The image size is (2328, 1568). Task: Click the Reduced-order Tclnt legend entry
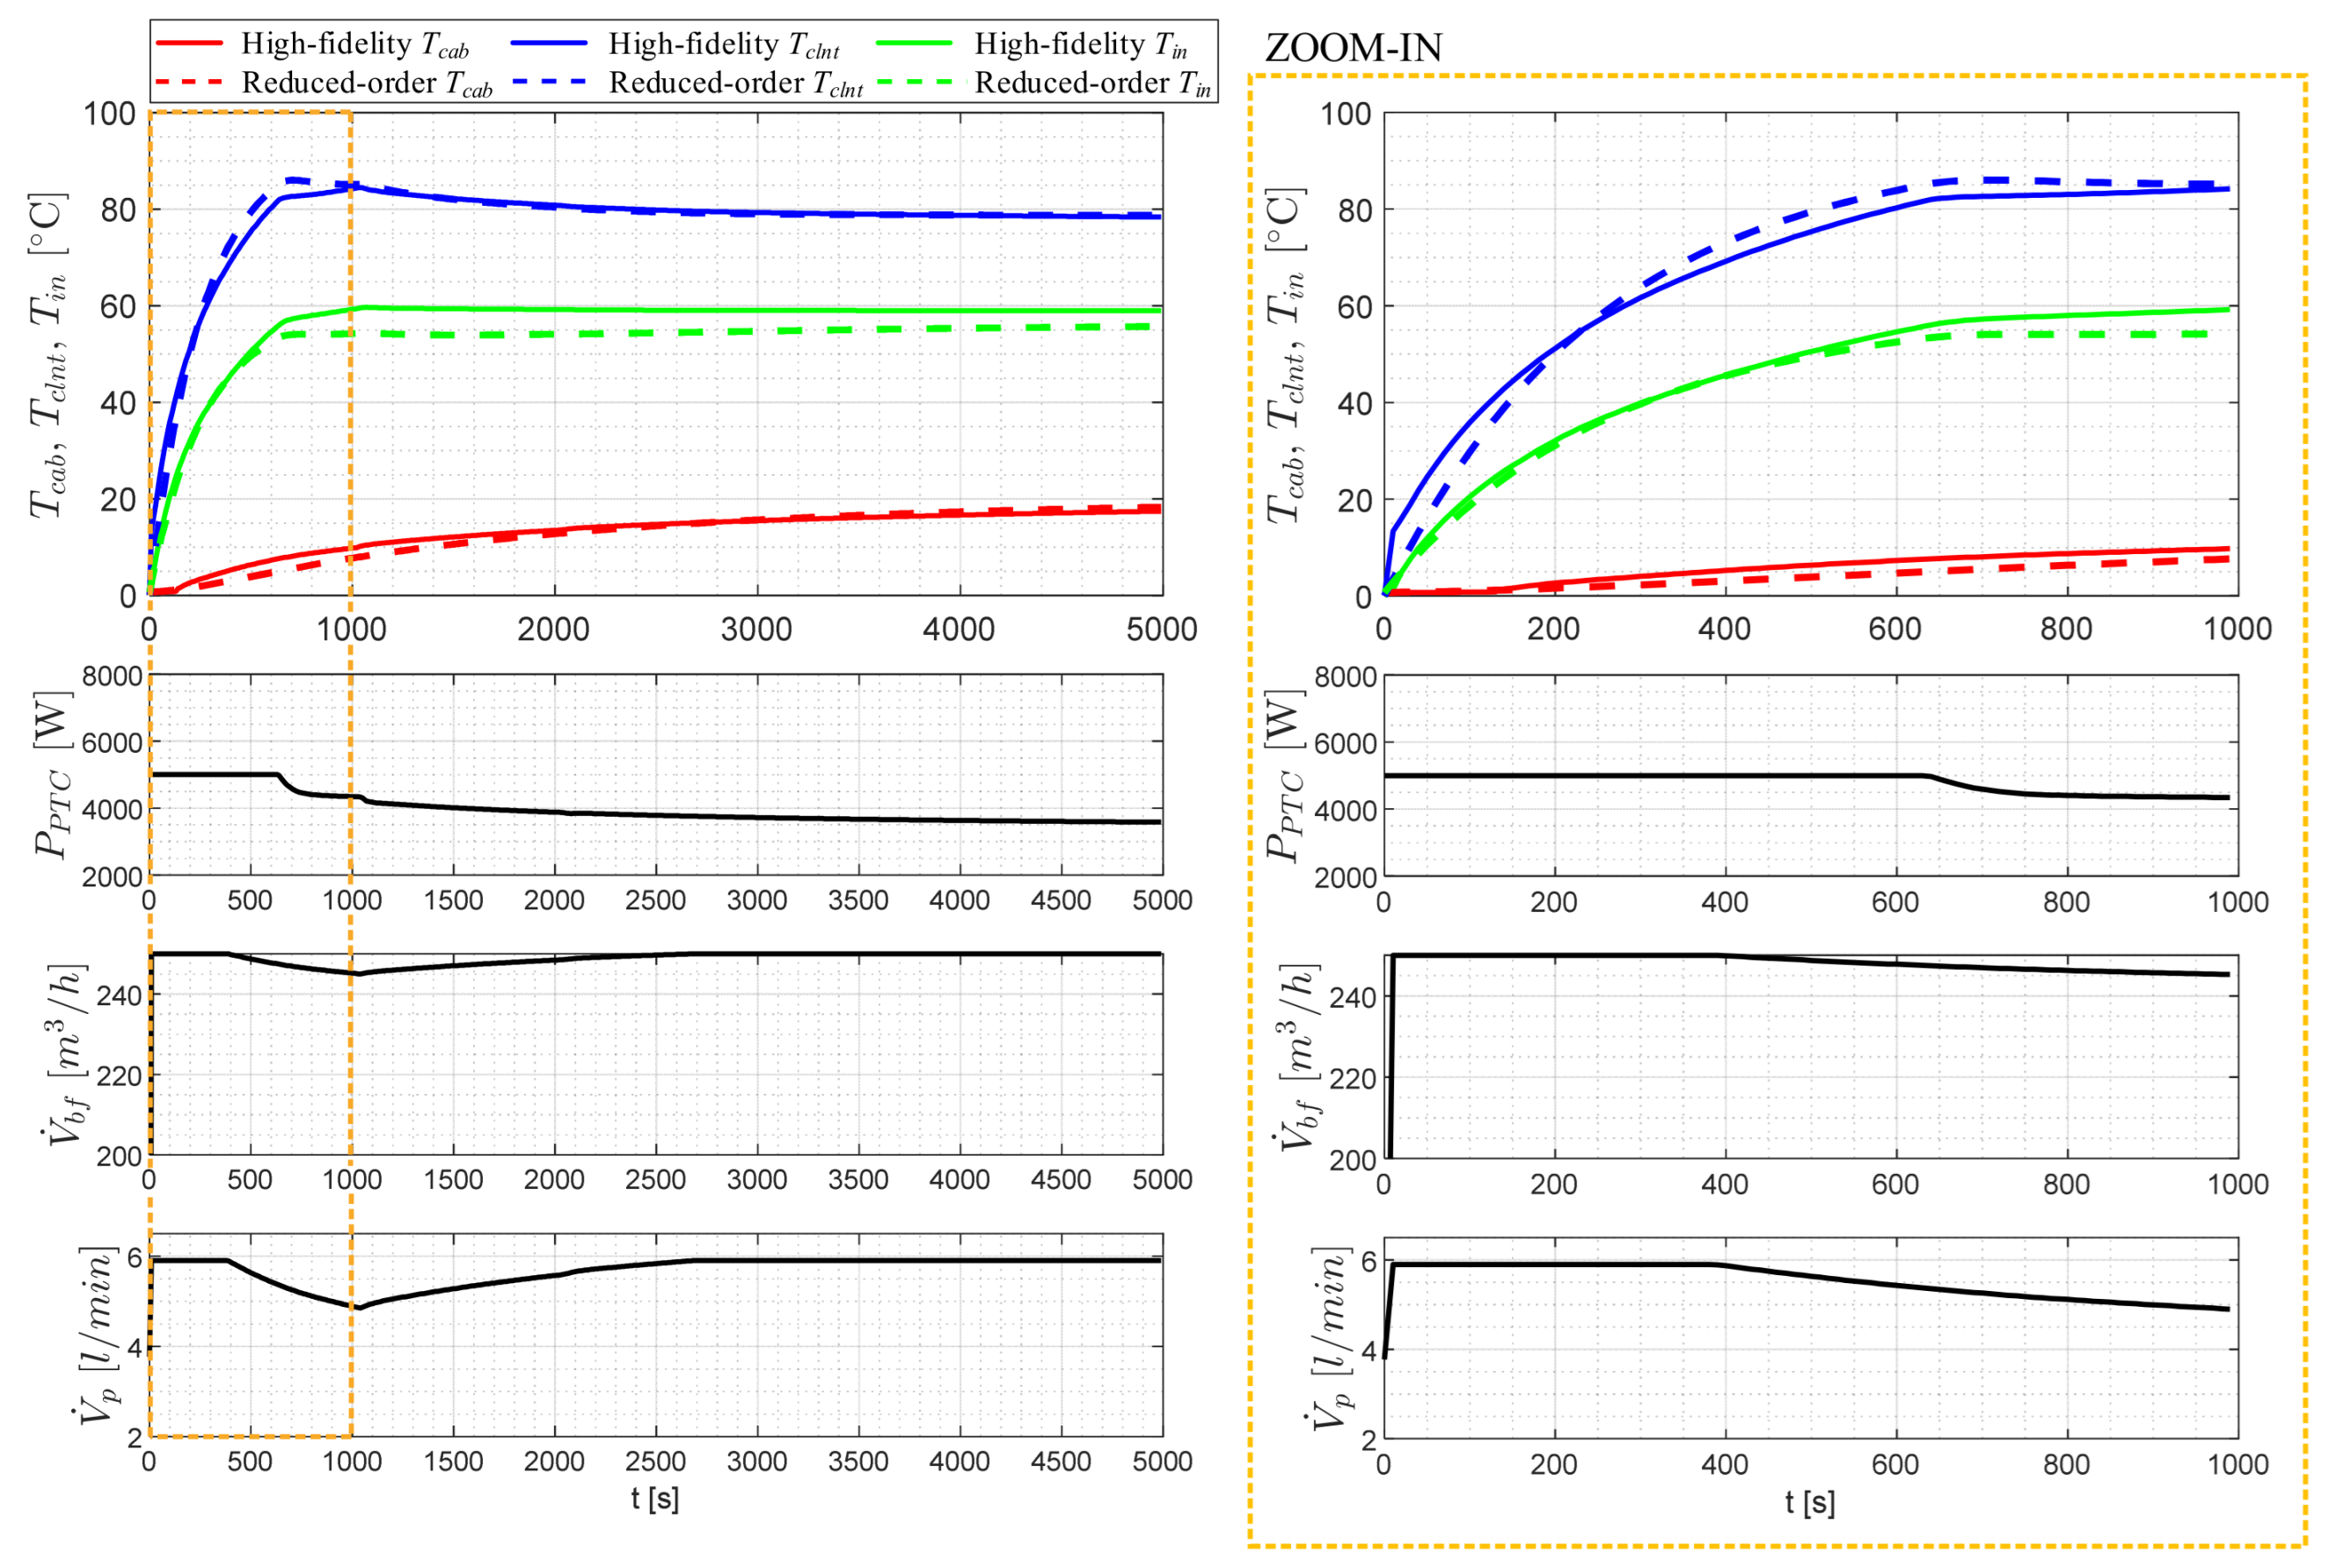coord(736,83)
